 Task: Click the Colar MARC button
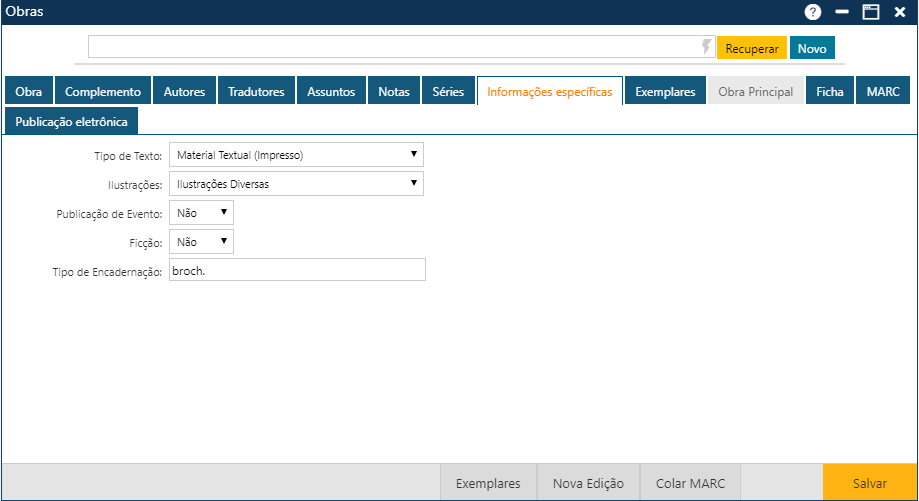coord(691,483)
